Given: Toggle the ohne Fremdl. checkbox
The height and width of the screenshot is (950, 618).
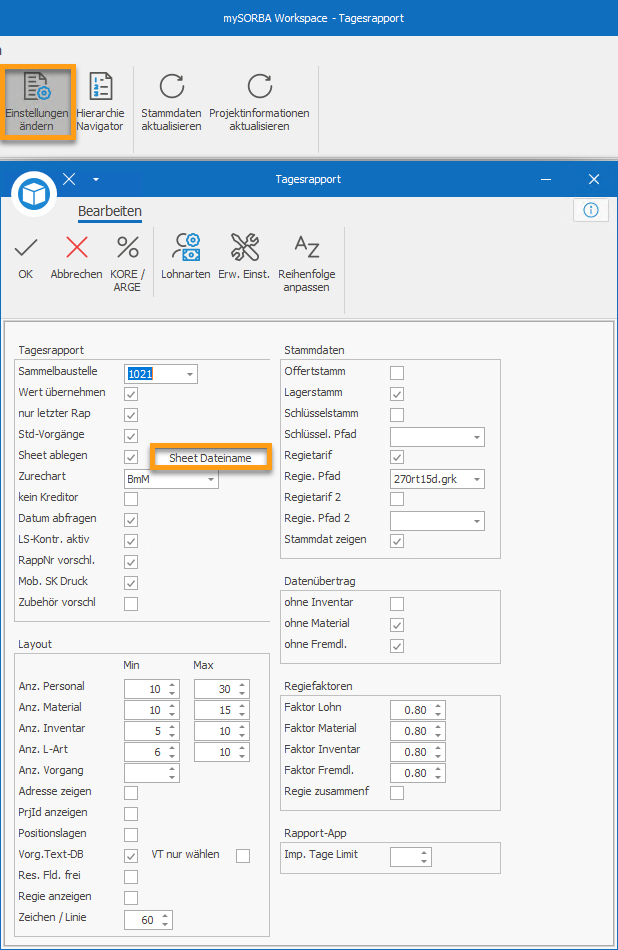Looking at the screenshot, I should click(397, 646).
